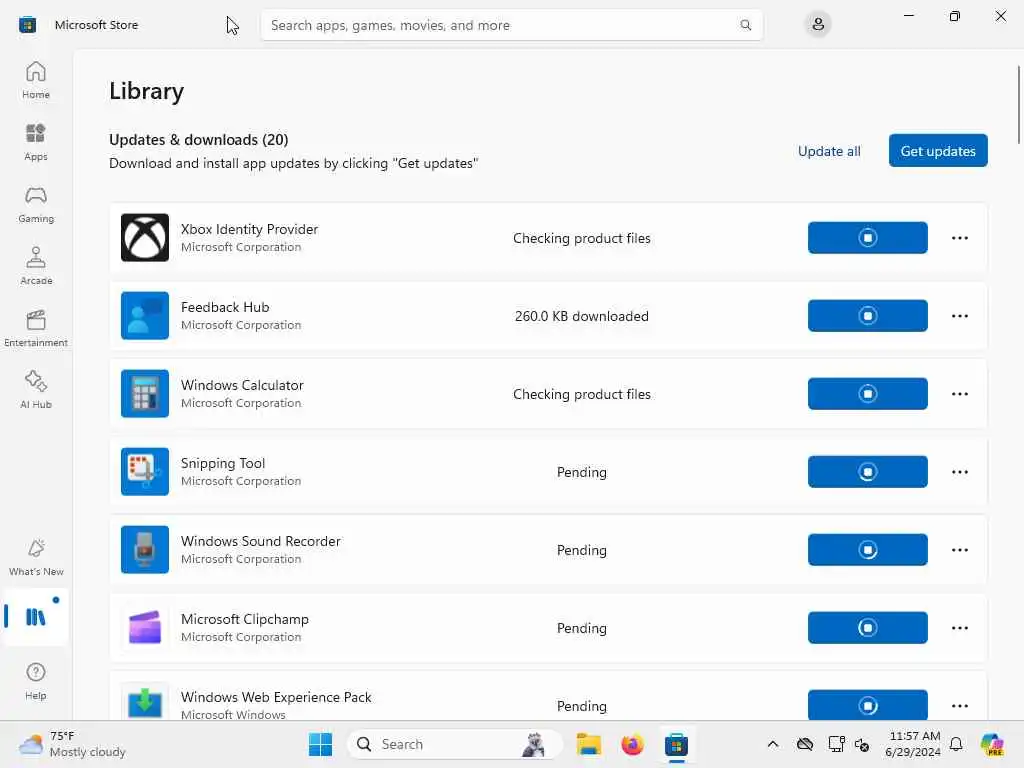This screenshot has height=768, width=1024.
Task: Open the notifications bell in taskbar
Action: 956,744
